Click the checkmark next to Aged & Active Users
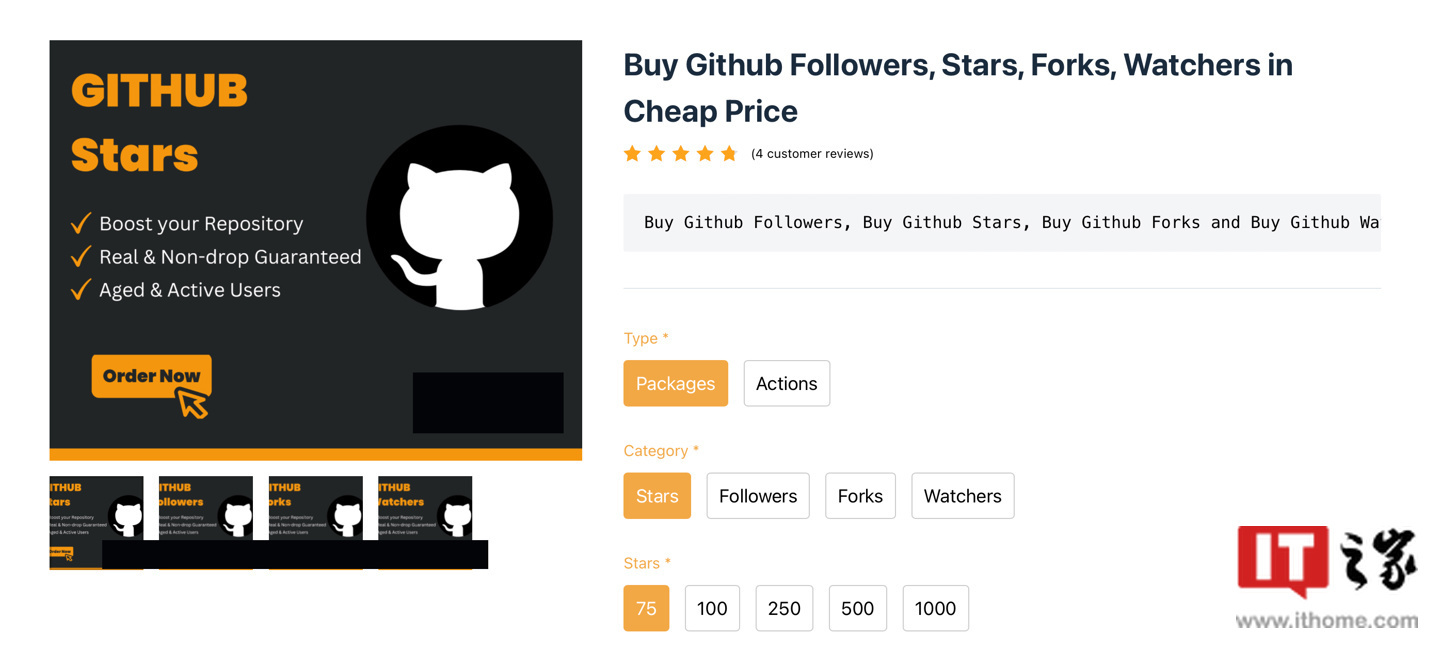This screenshot has width=1440, height=650. point(80,290)
